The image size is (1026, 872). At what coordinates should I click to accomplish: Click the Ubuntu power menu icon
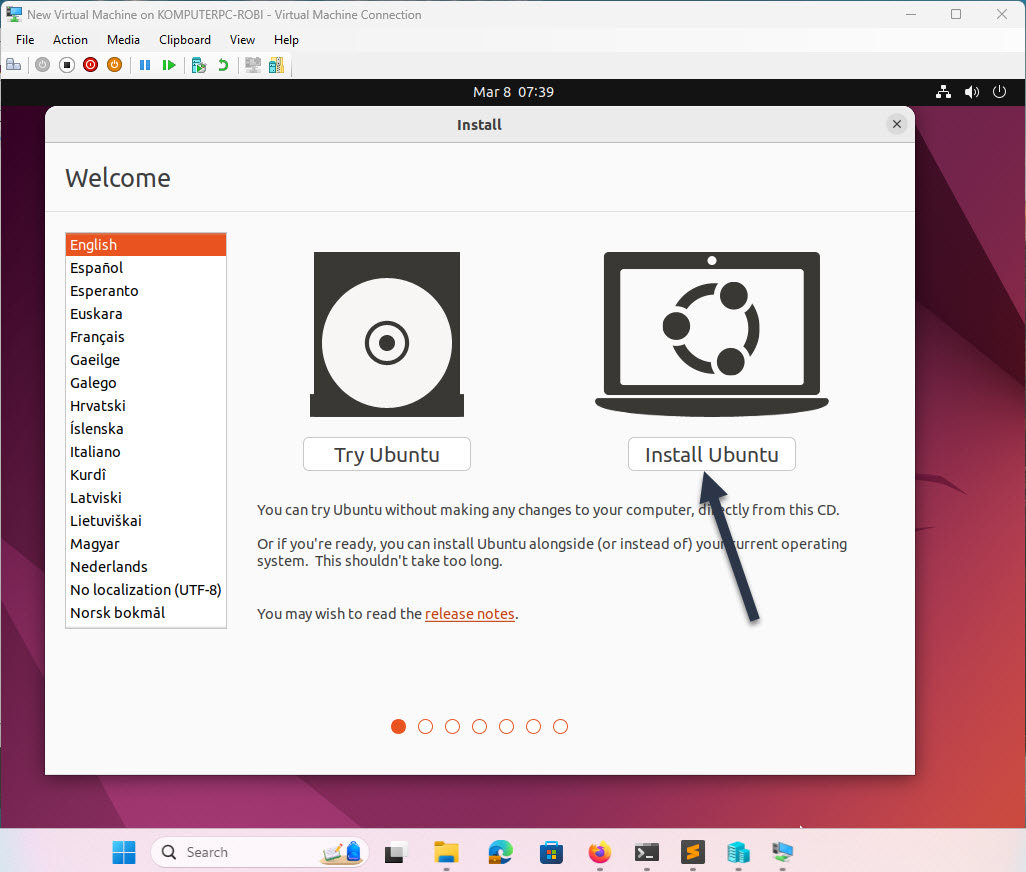[999, 91]
